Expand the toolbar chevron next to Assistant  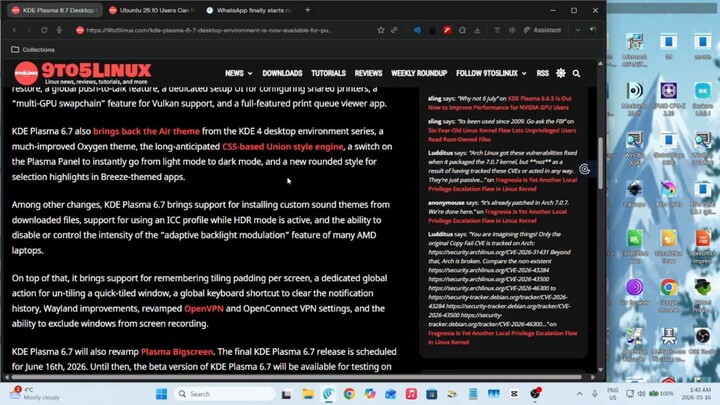[578, 30]
